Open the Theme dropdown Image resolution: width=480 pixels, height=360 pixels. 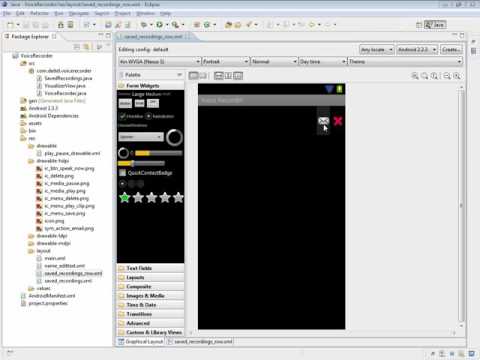[405, 61]
